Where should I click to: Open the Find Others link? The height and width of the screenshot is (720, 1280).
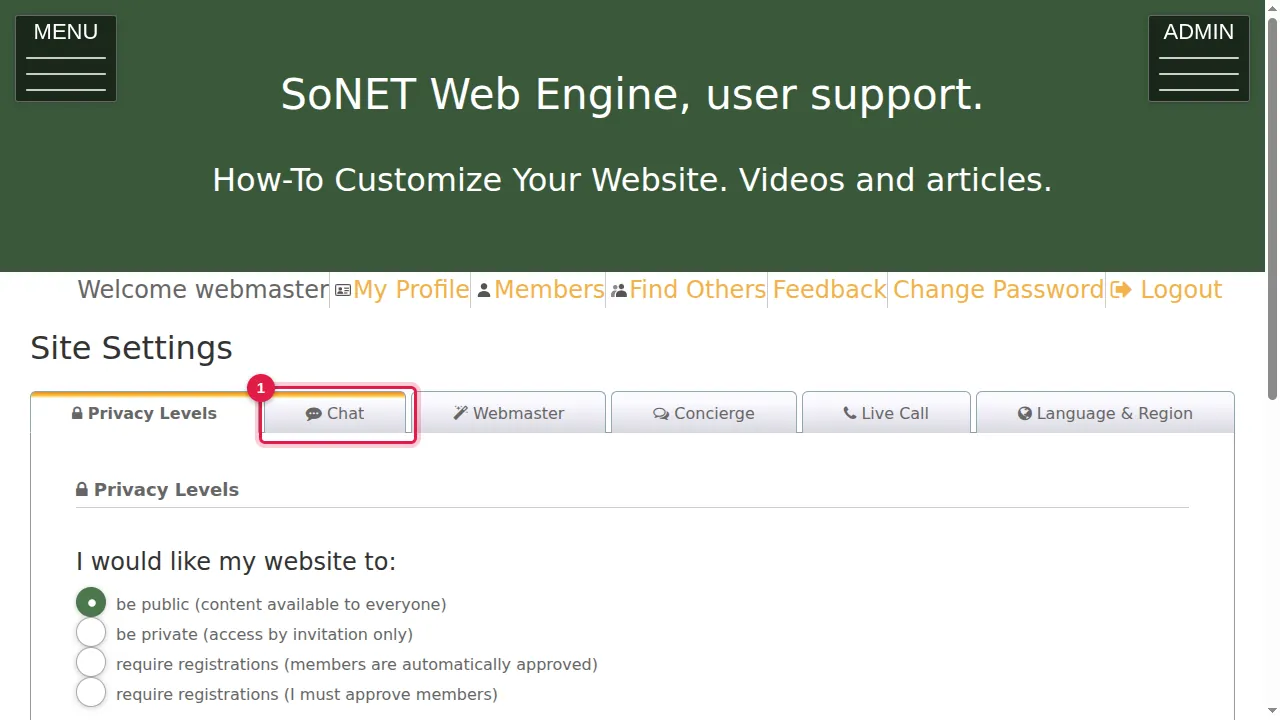pyautogui.click(x=698, y=290)
